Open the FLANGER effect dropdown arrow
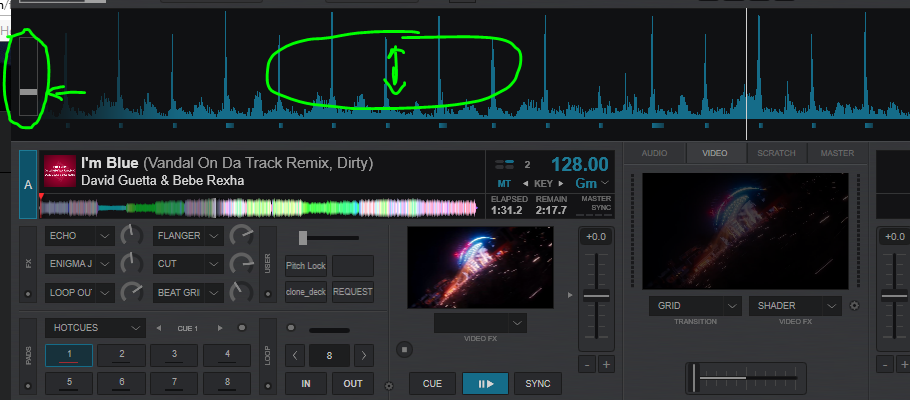This screenshot has width=910, height=400. pyautogui.click(x=215, y=236)
